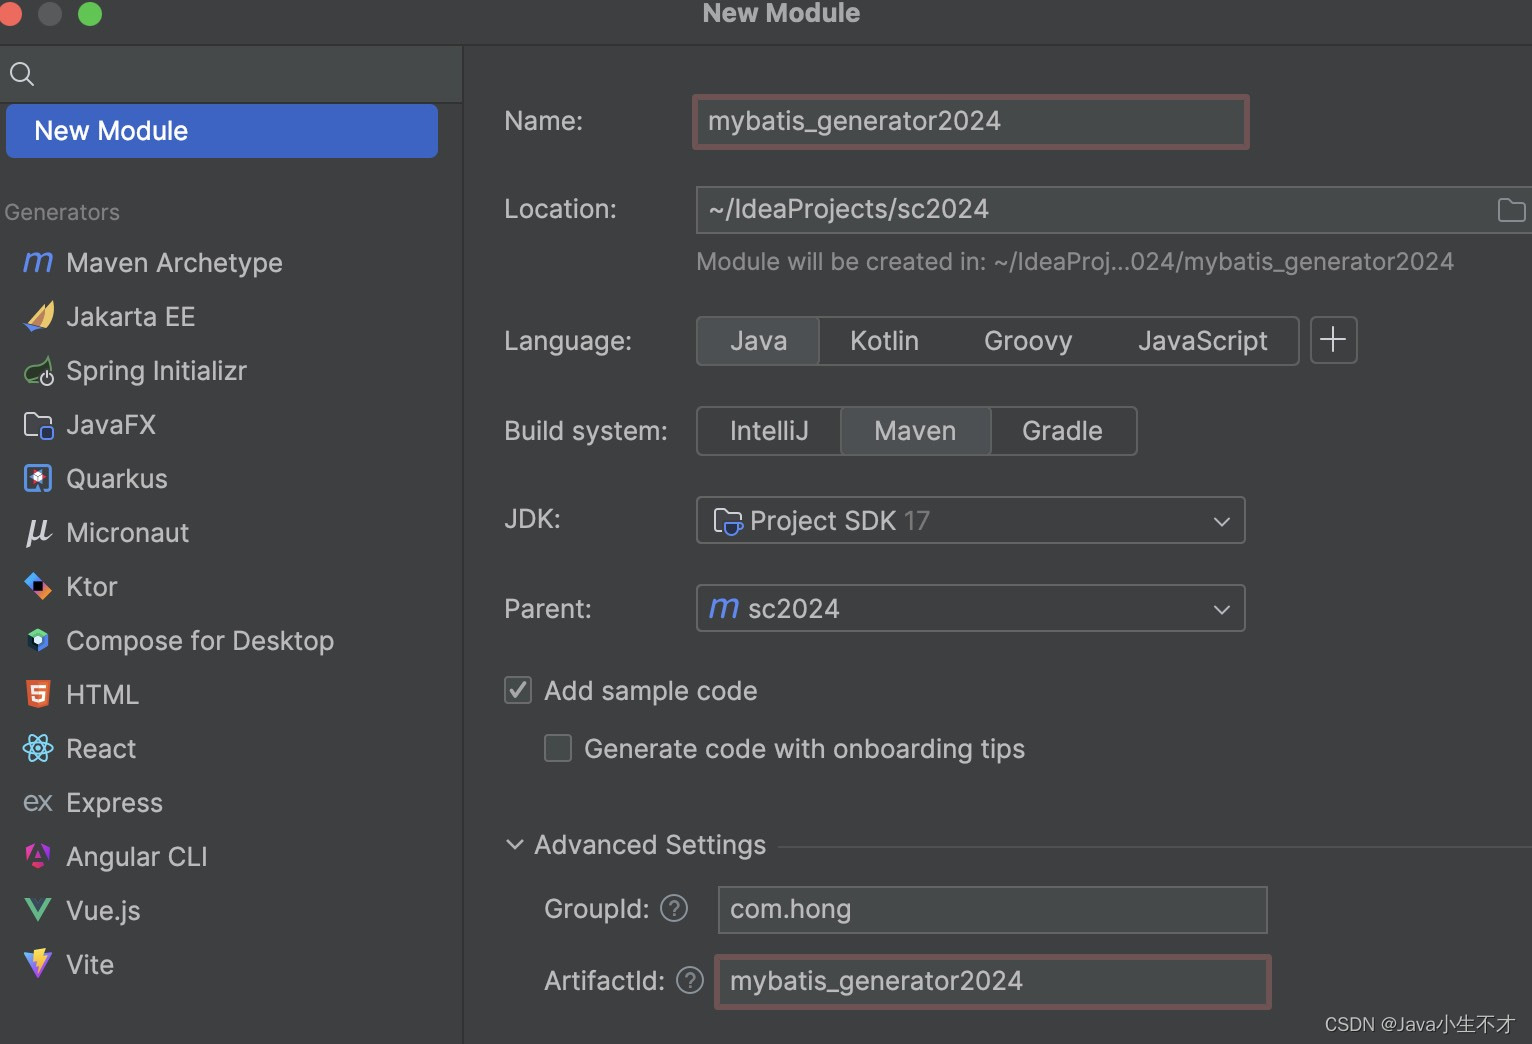Image resolution: width=1532 pixels, height=1044 pixels.
Task: Select JavaScript language option
Action: 1203,341
